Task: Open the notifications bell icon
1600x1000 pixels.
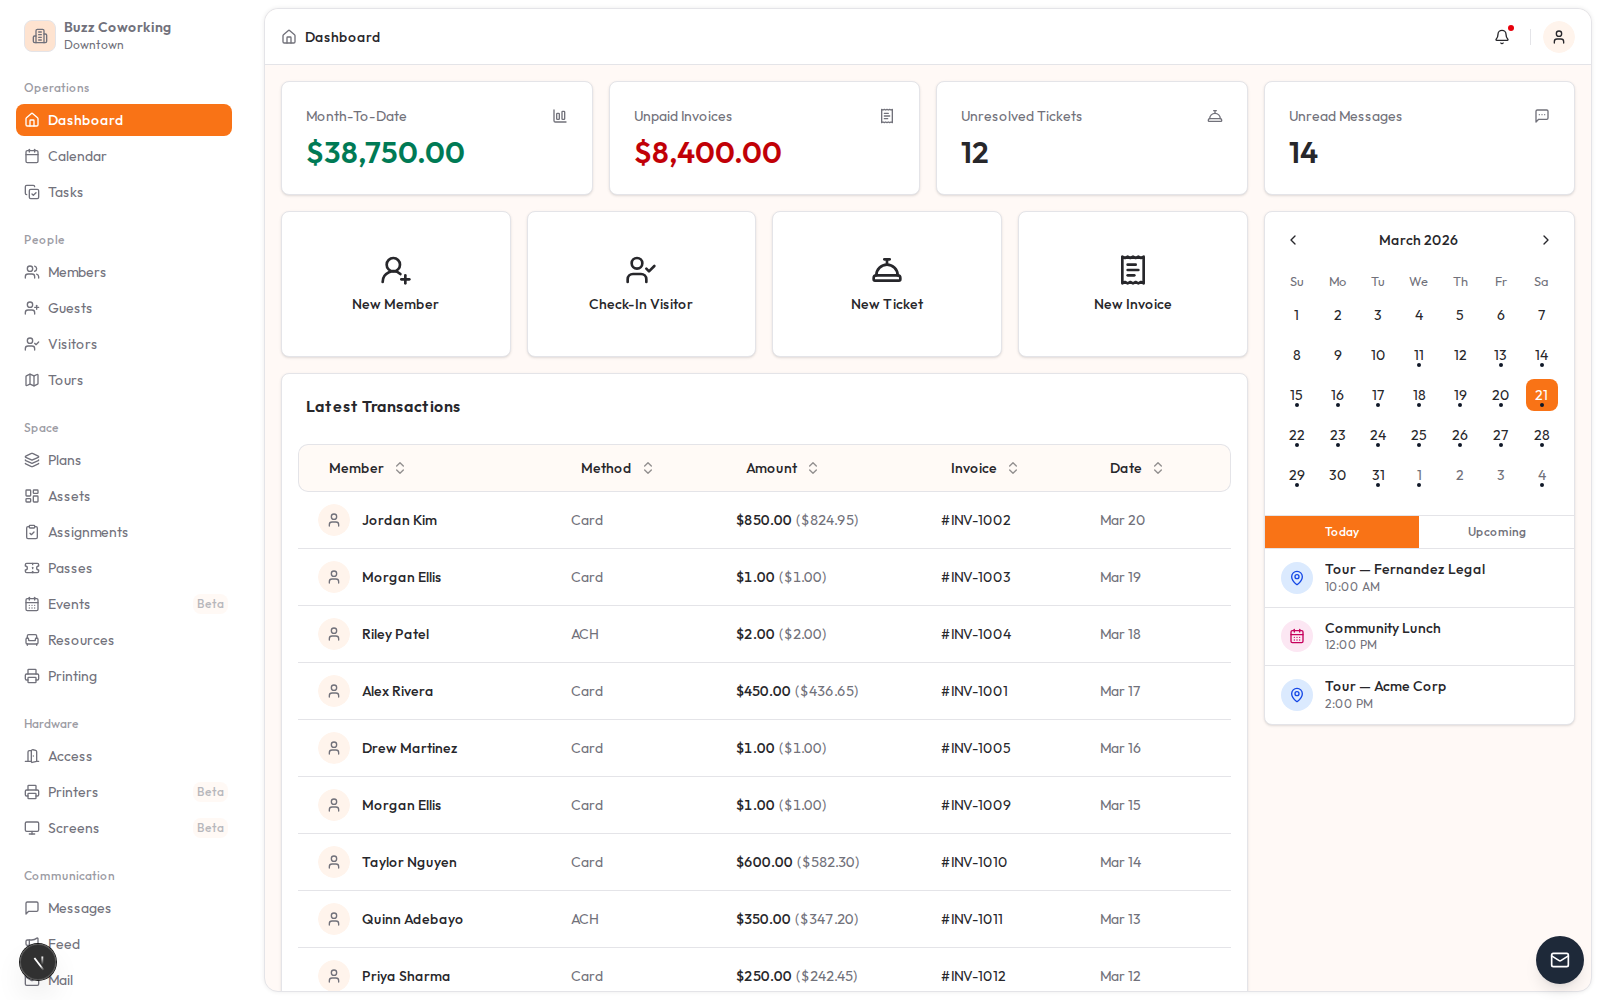Action: pos(1501,36)
